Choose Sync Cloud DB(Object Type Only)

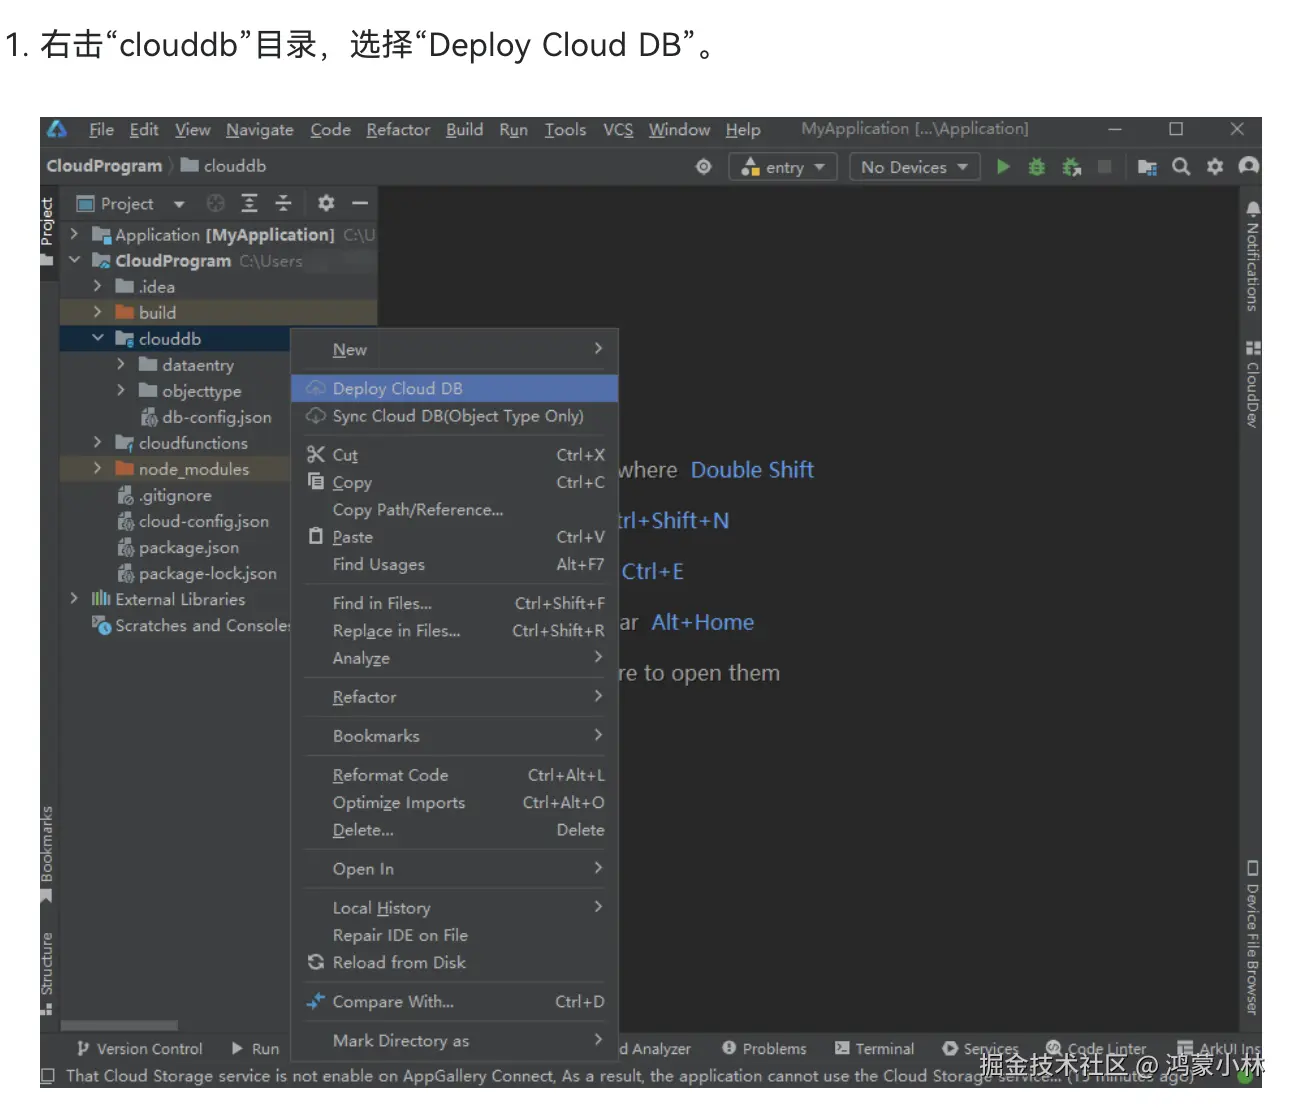tap(455, 416)
